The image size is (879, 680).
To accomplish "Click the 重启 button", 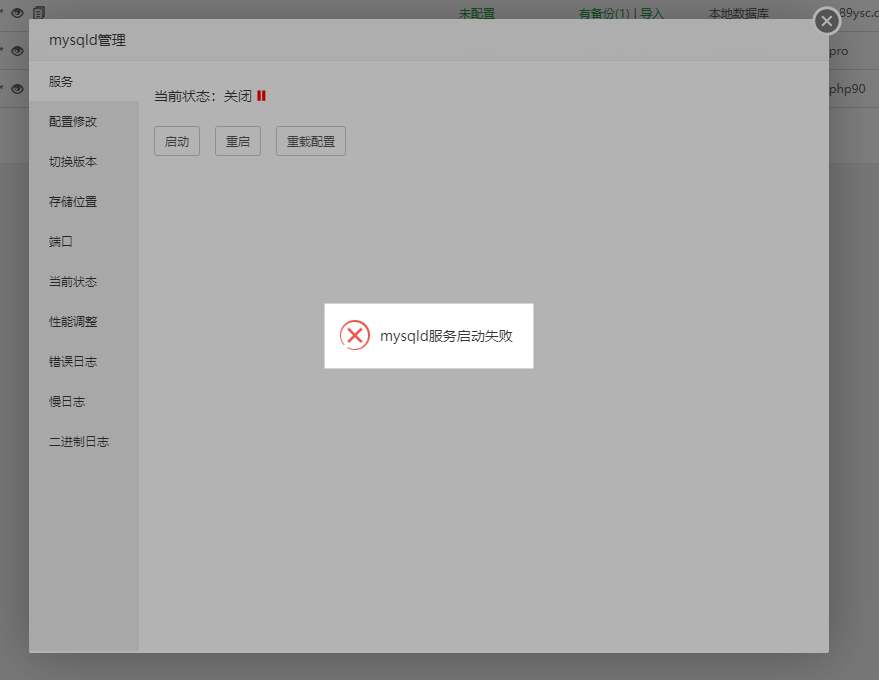I will coord(238,141).
